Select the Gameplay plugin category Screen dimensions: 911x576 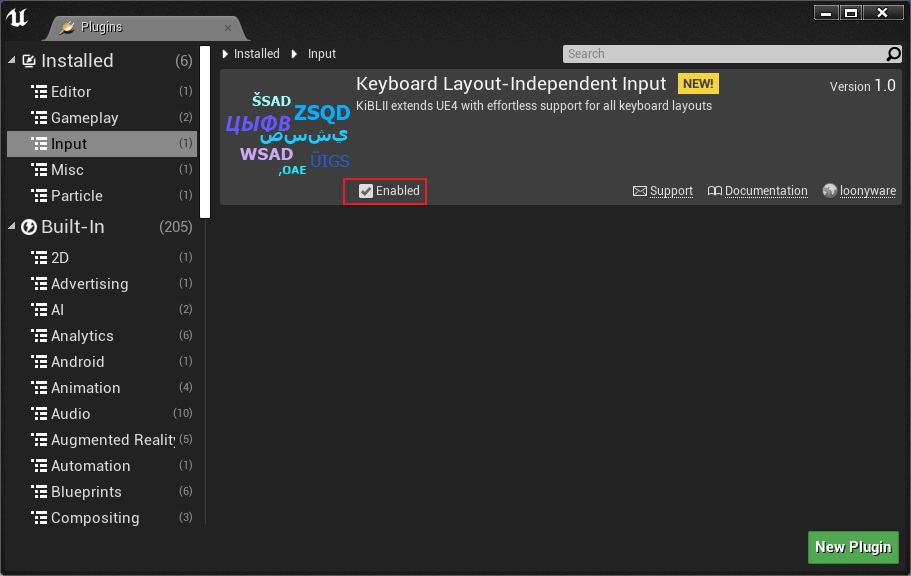[x=102, y=118]
